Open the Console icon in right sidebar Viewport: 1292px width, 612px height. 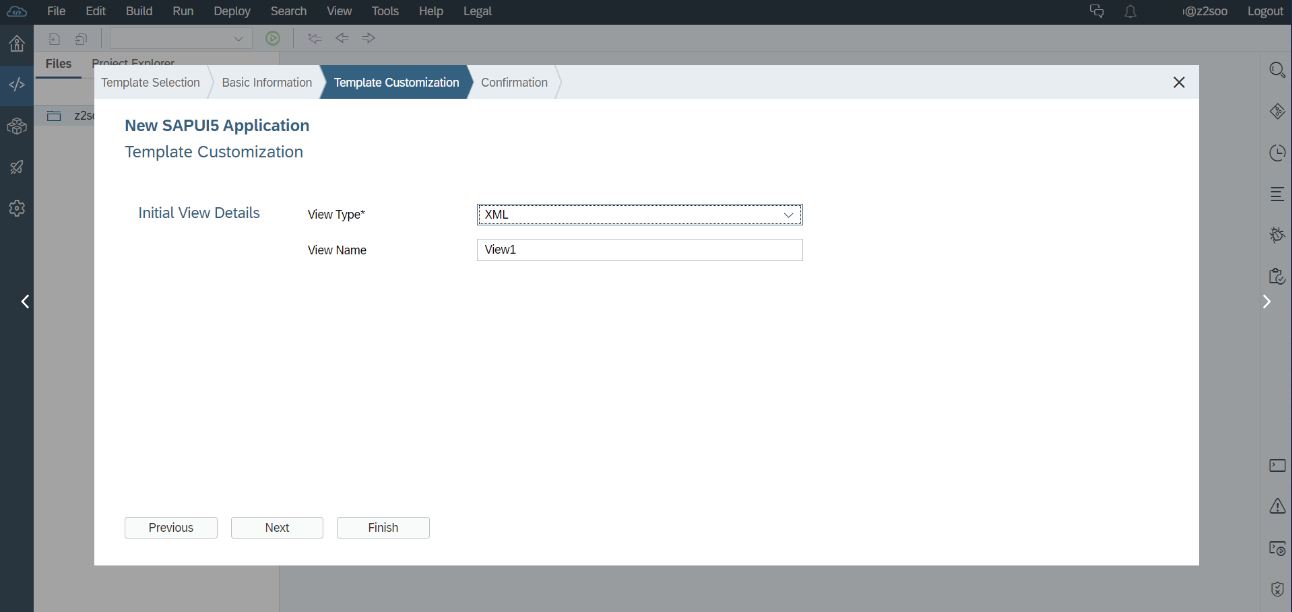pyautogui.click(x=1277, y=465)
